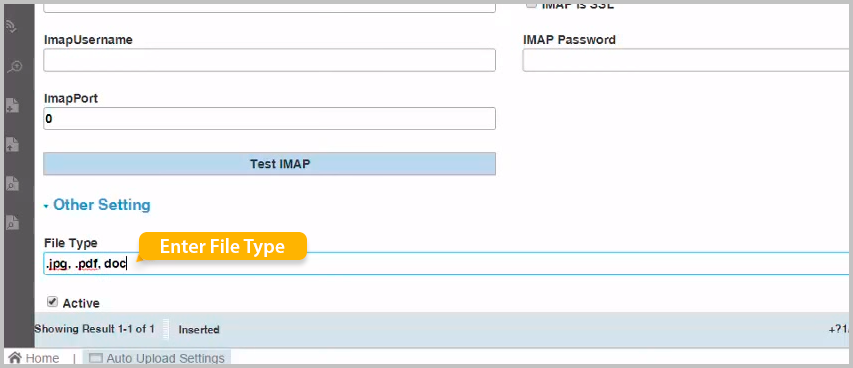Click the 'ImapUsername' label
This screenshot has width=853, height=368.
[88, 40]
